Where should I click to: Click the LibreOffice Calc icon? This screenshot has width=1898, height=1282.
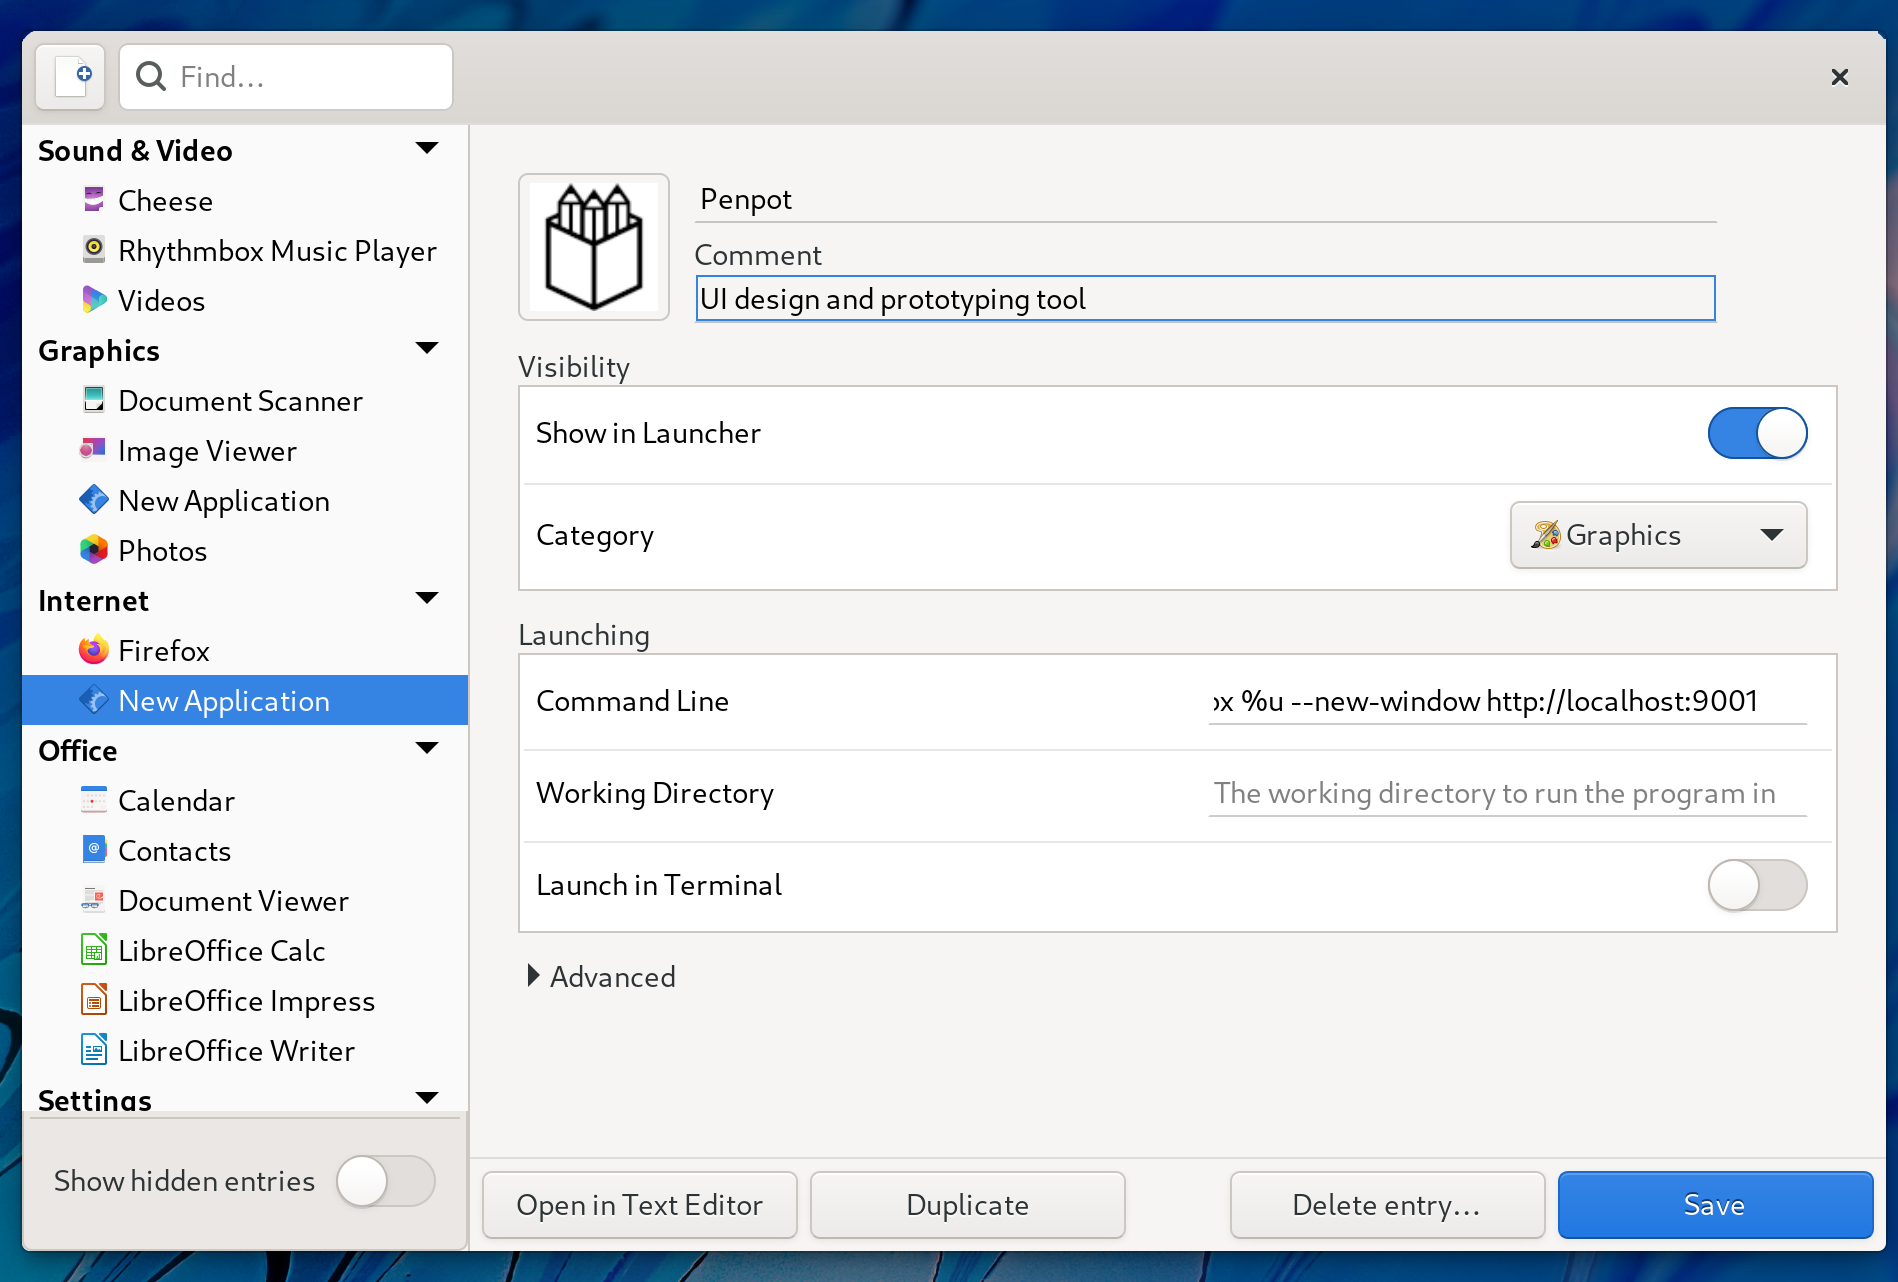(x=94, y=949)
